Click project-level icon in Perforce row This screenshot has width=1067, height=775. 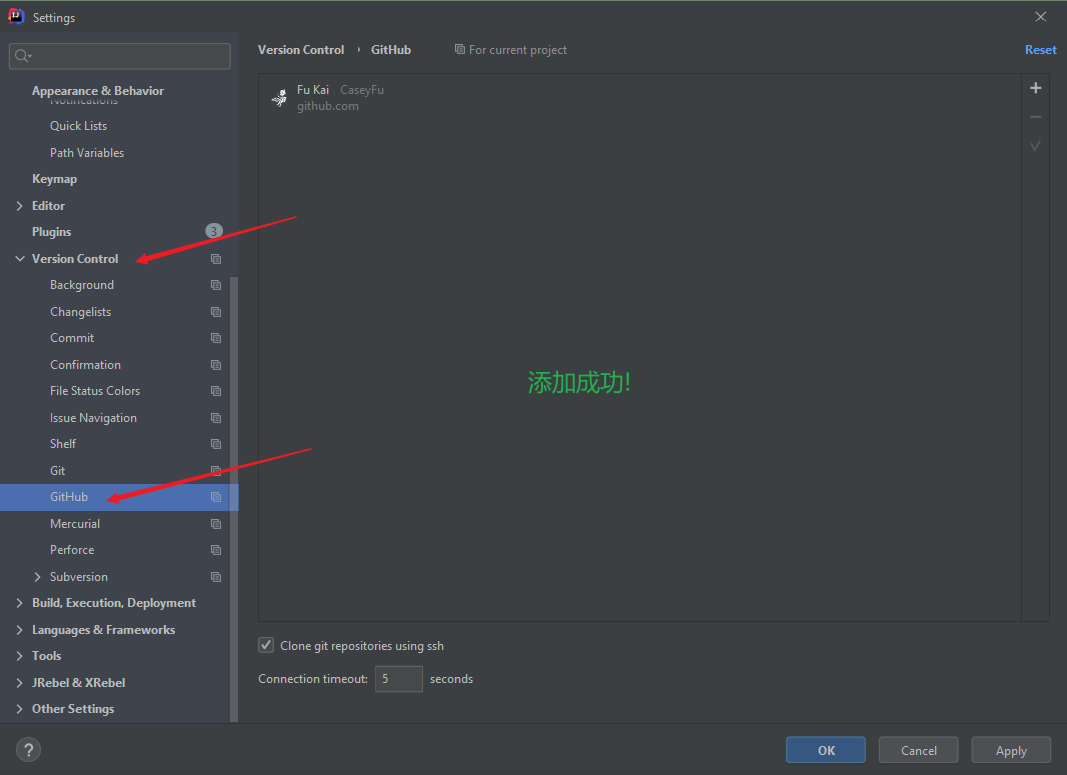pyautogui.click(x=216, y=550)
